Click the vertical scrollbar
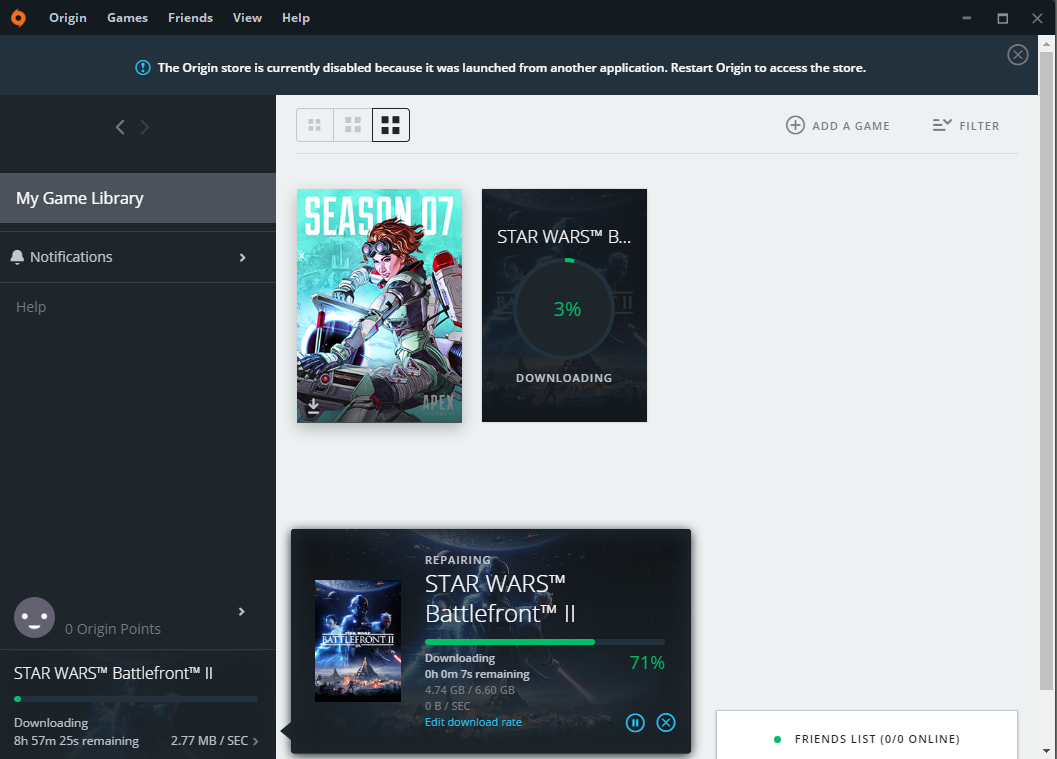The height and width of the screenshot is (759, 1057). [x=1046, y=371]
